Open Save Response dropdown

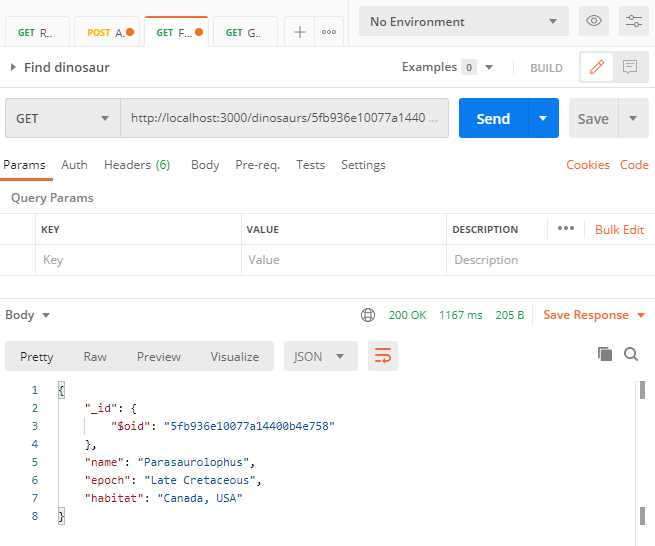coord(594,315)
